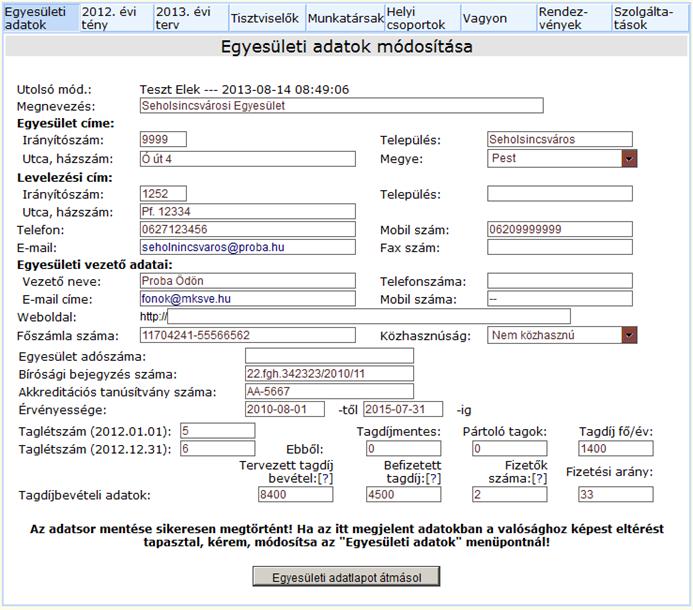Click the empty mailing Település field

coord(560,194)
